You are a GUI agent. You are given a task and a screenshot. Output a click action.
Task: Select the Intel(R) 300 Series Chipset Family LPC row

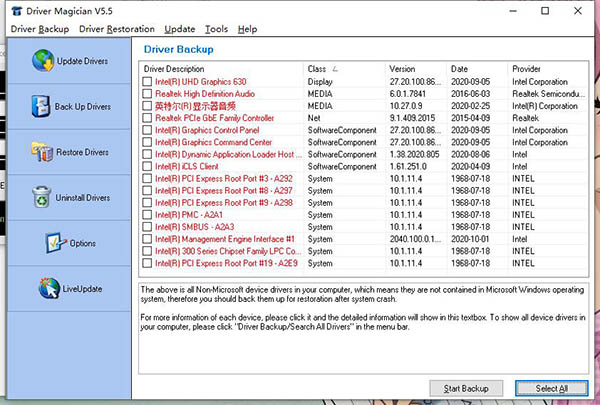(364, 251)
